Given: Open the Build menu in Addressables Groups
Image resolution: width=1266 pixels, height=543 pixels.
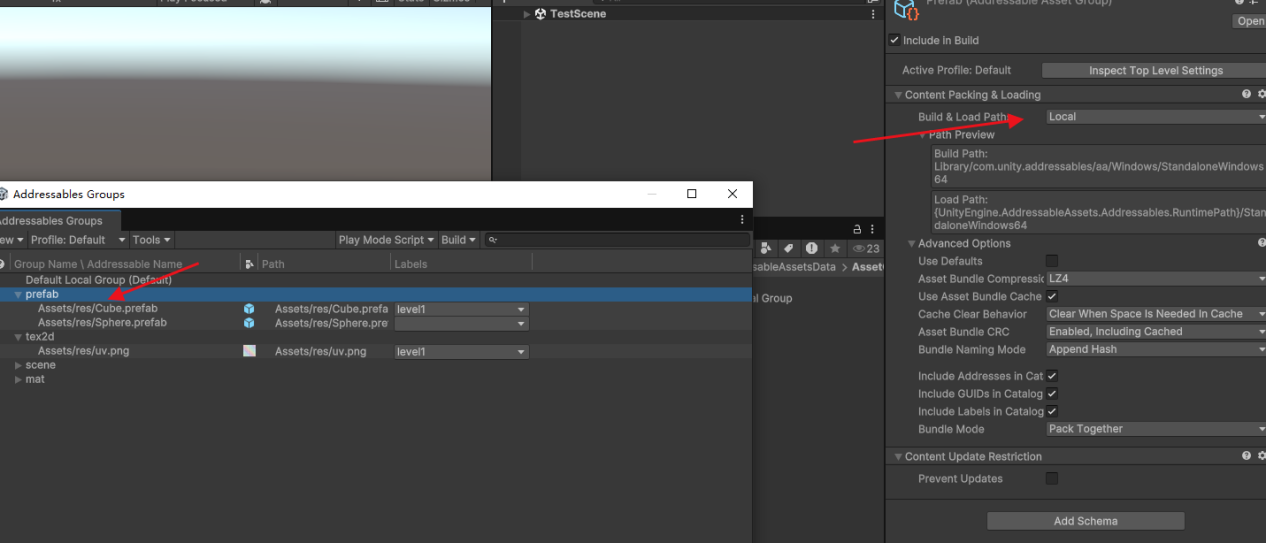Looking at the screenshot, I should click(x=459, y=240).
